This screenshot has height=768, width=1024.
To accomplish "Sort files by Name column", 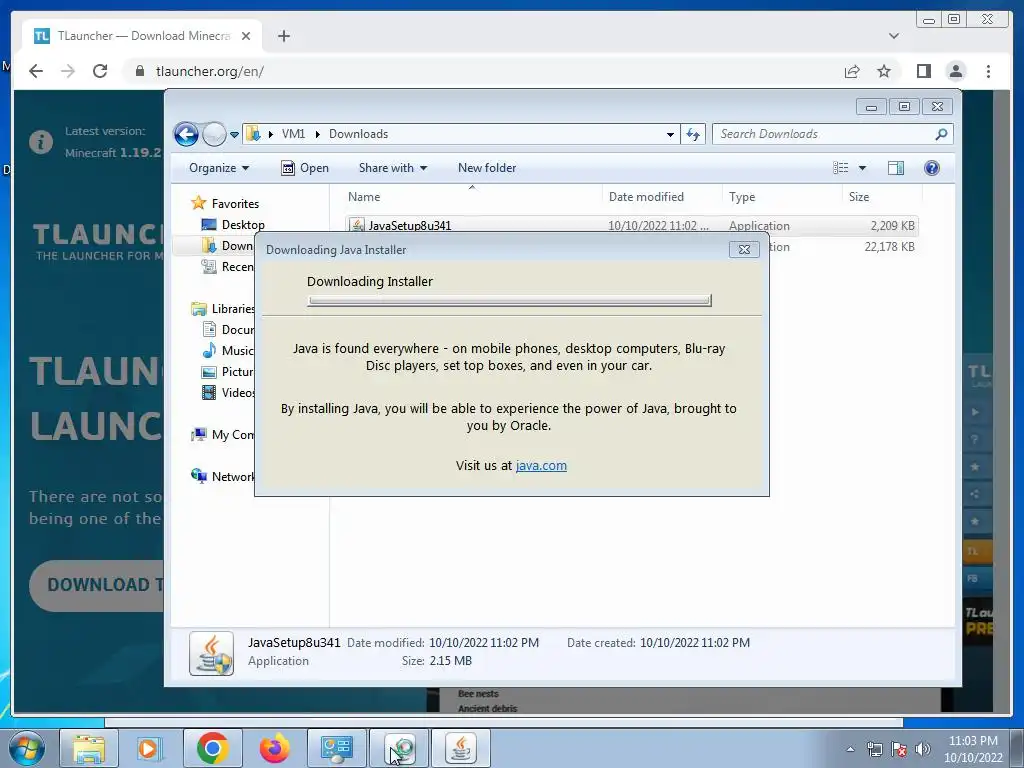I will (472, 197).
